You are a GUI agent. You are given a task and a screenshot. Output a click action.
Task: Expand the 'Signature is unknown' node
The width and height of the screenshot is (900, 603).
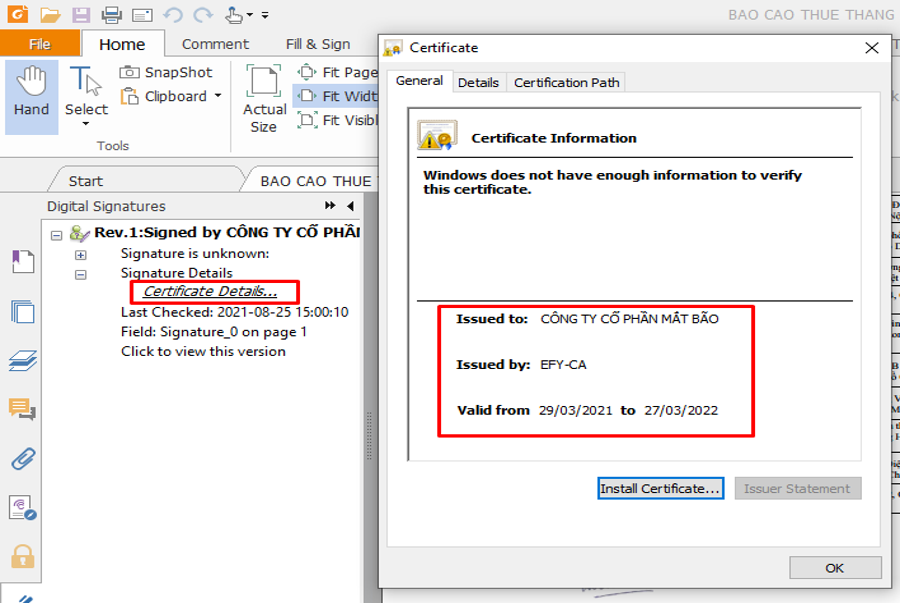point(81,255)
